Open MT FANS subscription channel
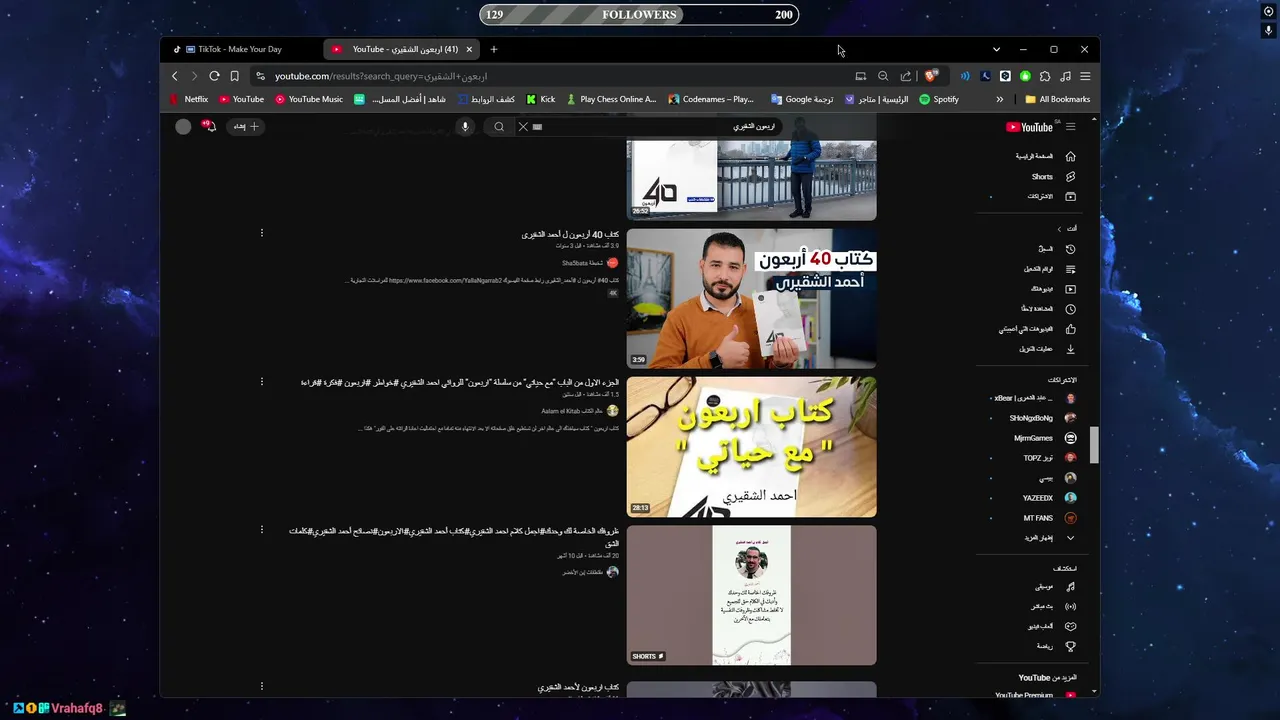This screenshot has width=1280, height=720. tap(1049, 518)
